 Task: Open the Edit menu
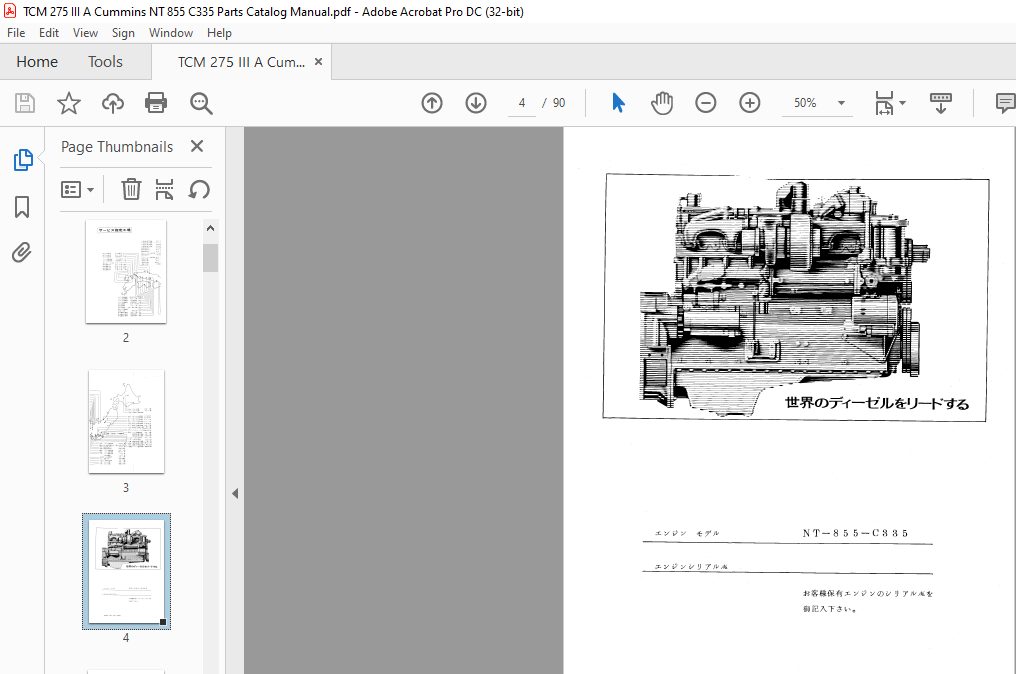point(49,32)
